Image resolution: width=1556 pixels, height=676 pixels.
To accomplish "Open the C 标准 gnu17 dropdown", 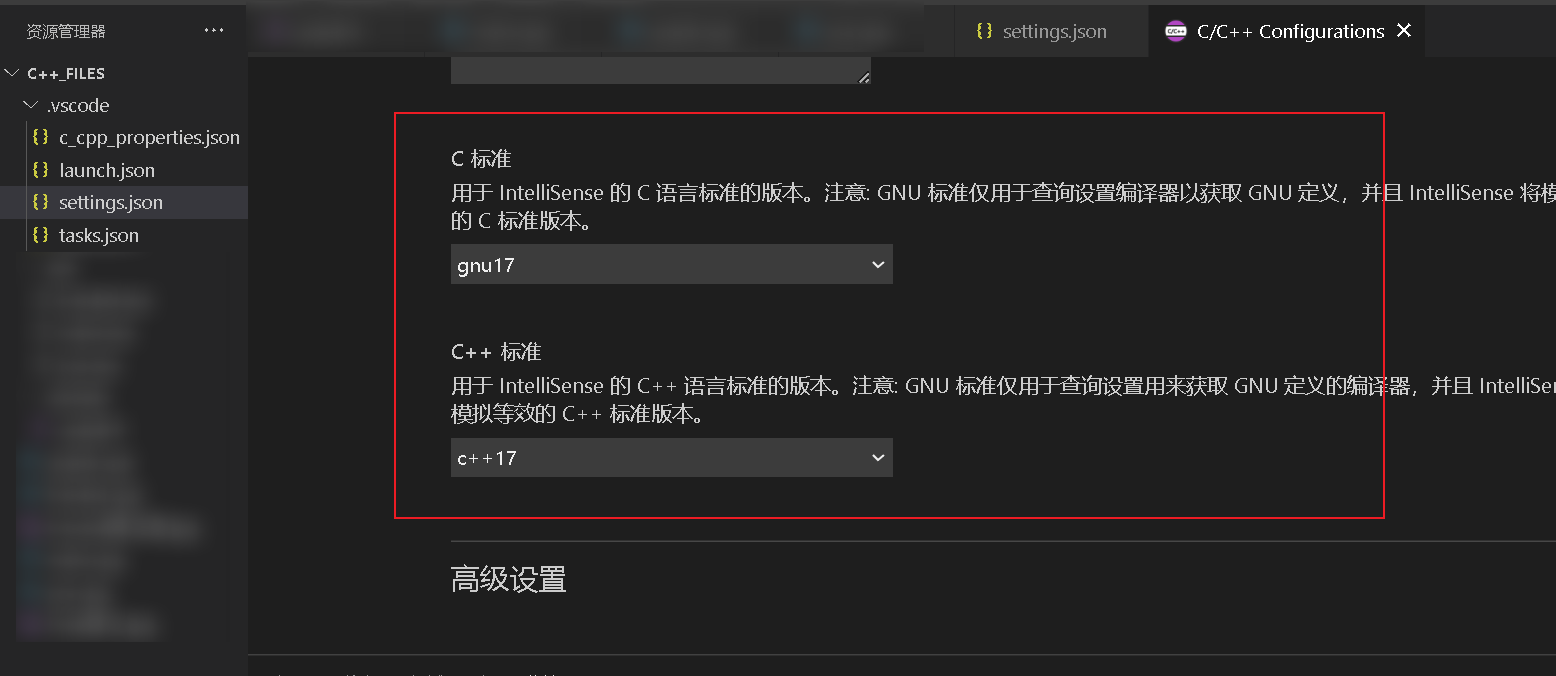I will click(x=671, y=265).
